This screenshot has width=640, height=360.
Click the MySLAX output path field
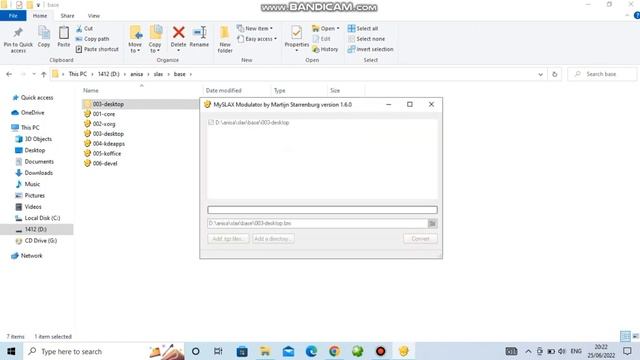click(317, 223)
